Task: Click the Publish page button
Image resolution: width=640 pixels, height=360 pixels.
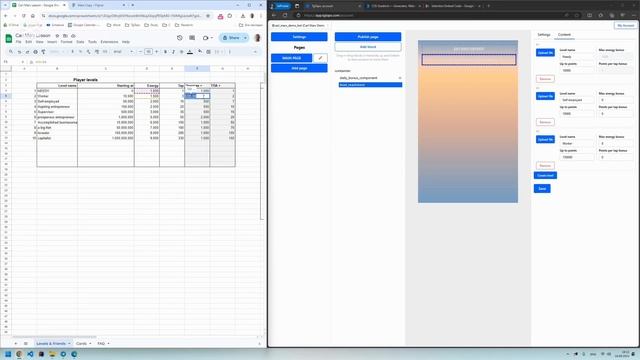Action: pyautogui.click(x=368, y=37)
